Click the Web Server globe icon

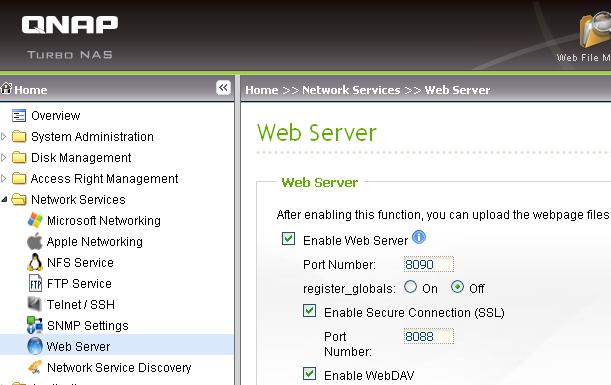pyautogui.click(x=35, y=346)
